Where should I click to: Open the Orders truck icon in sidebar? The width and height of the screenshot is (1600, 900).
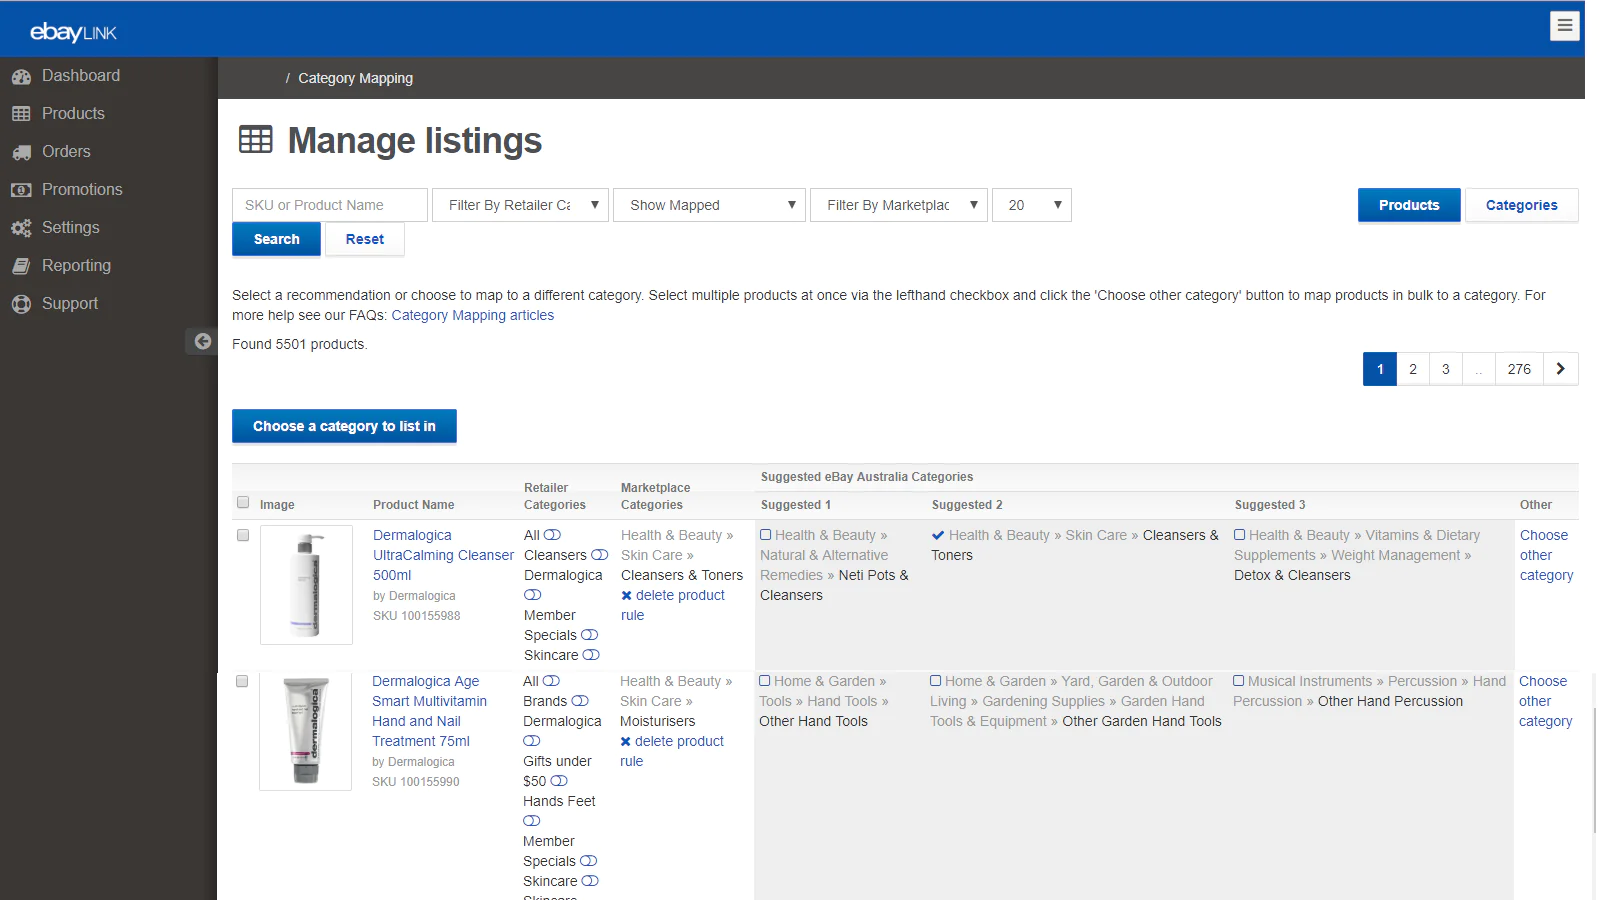21,152
